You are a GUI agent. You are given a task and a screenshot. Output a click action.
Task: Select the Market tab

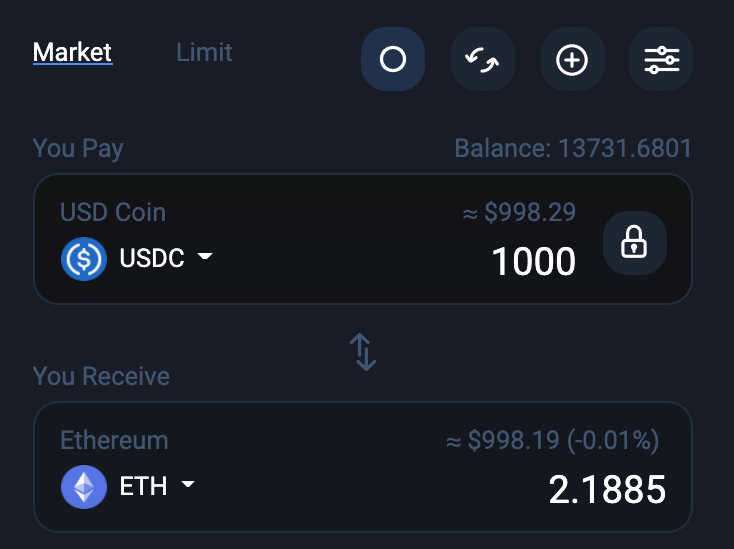tap(73, 52)
